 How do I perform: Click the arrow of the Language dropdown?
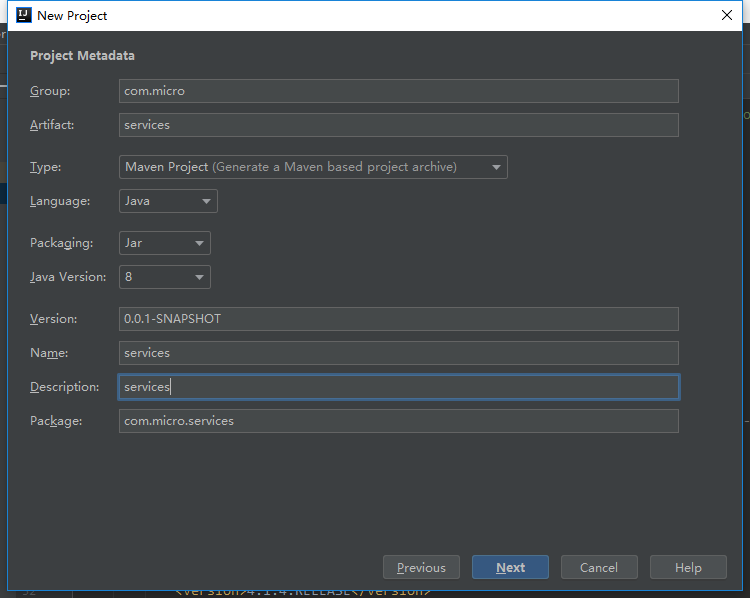(x=206, y=201)
